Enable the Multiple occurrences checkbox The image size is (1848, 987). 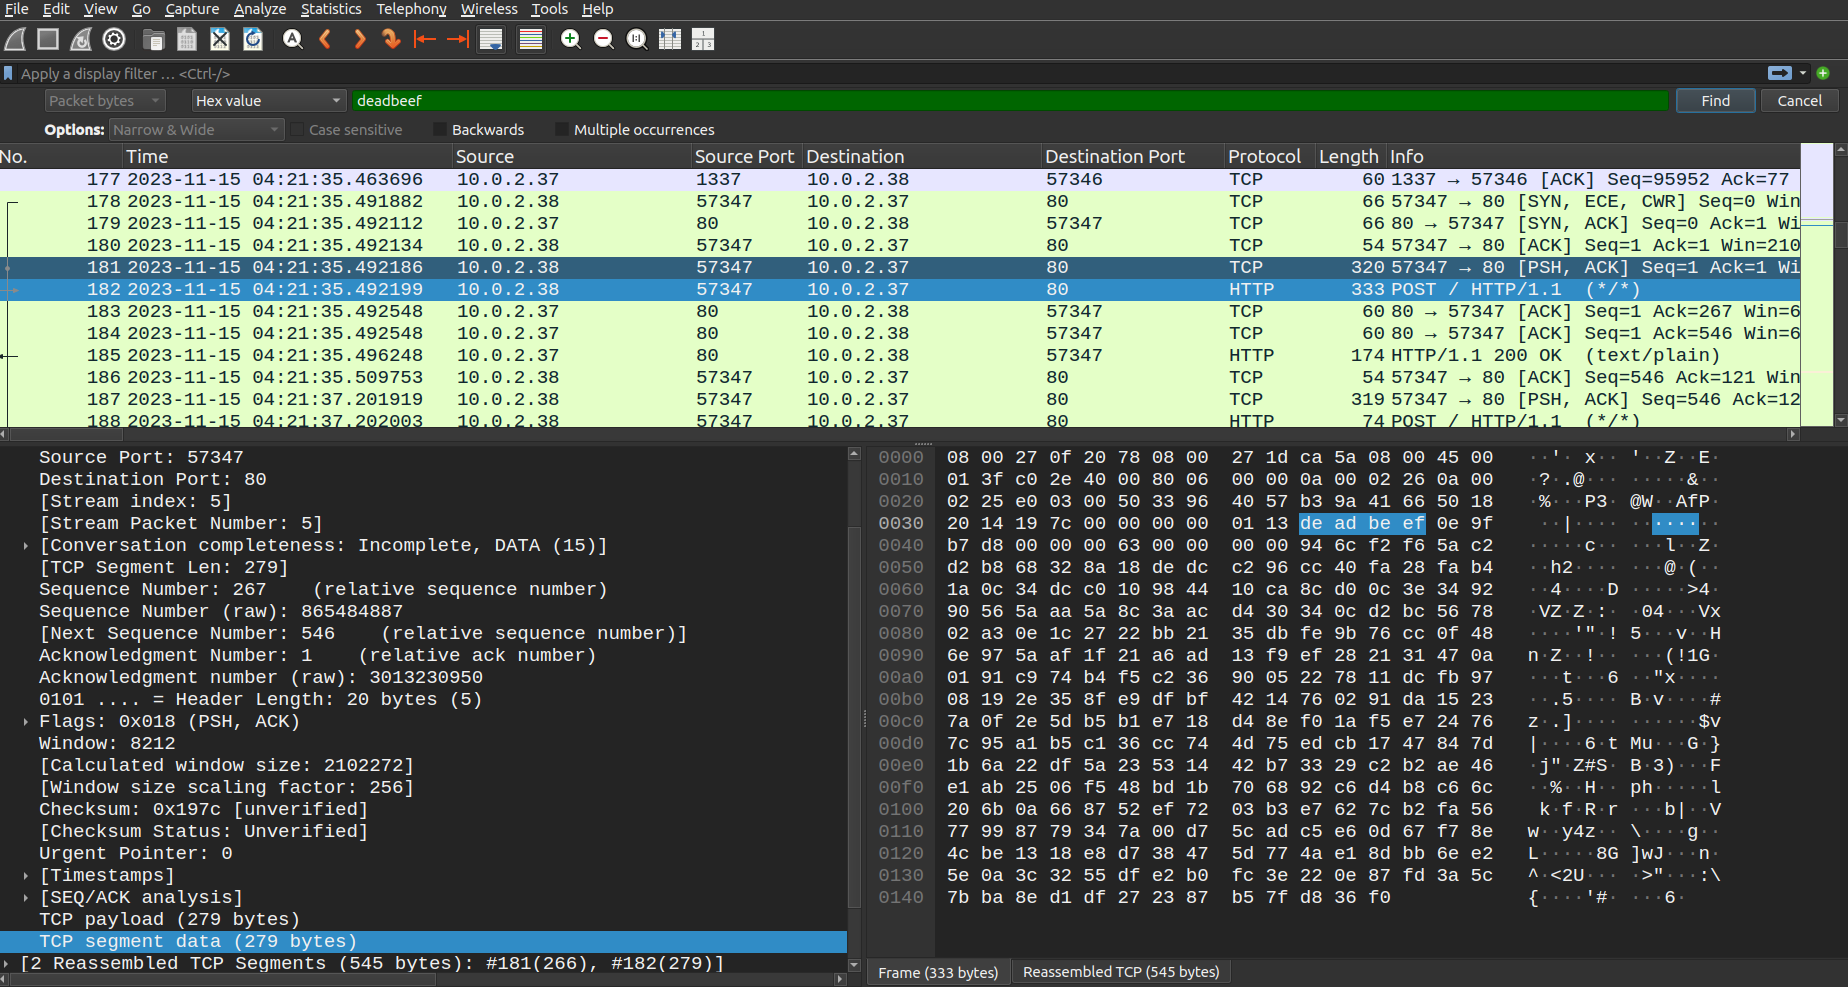pos(562,130)
